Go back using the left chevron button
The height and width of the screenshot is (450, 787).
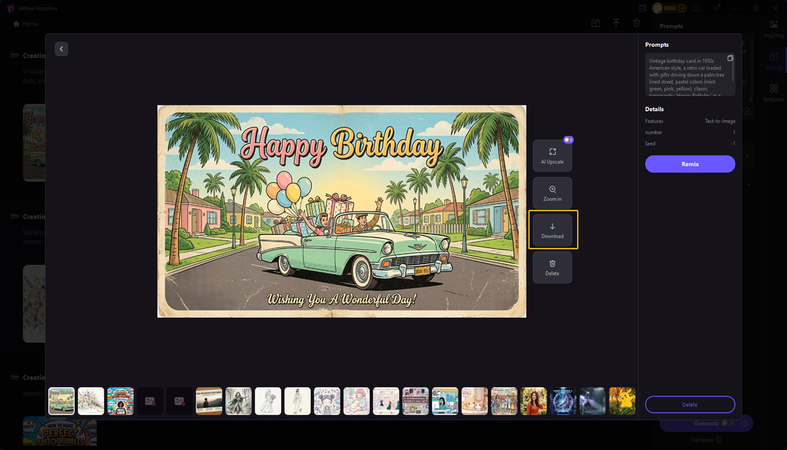pyautogui.click(x=61, y=48)
